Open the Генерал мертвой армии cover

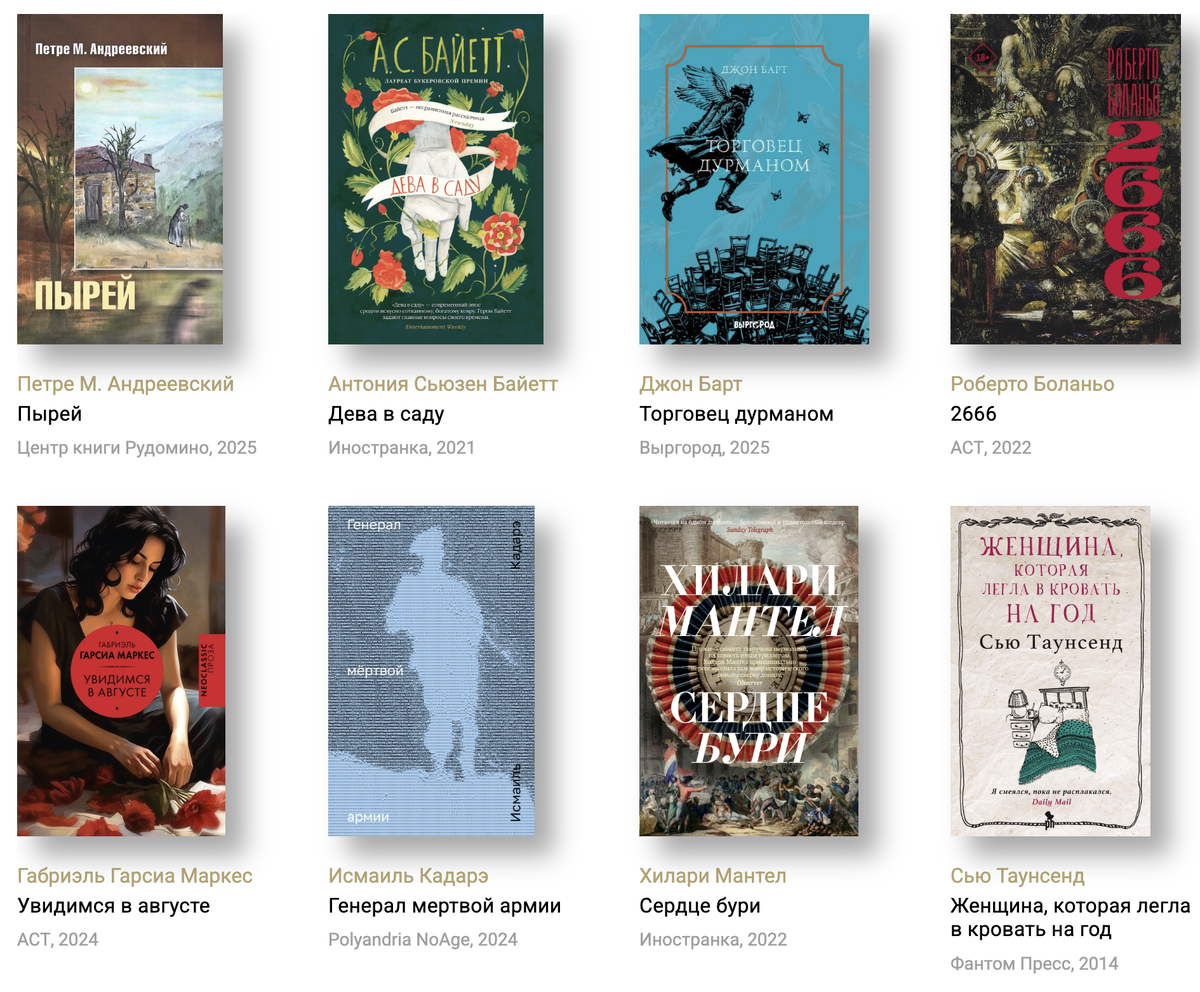pos(431,671)
